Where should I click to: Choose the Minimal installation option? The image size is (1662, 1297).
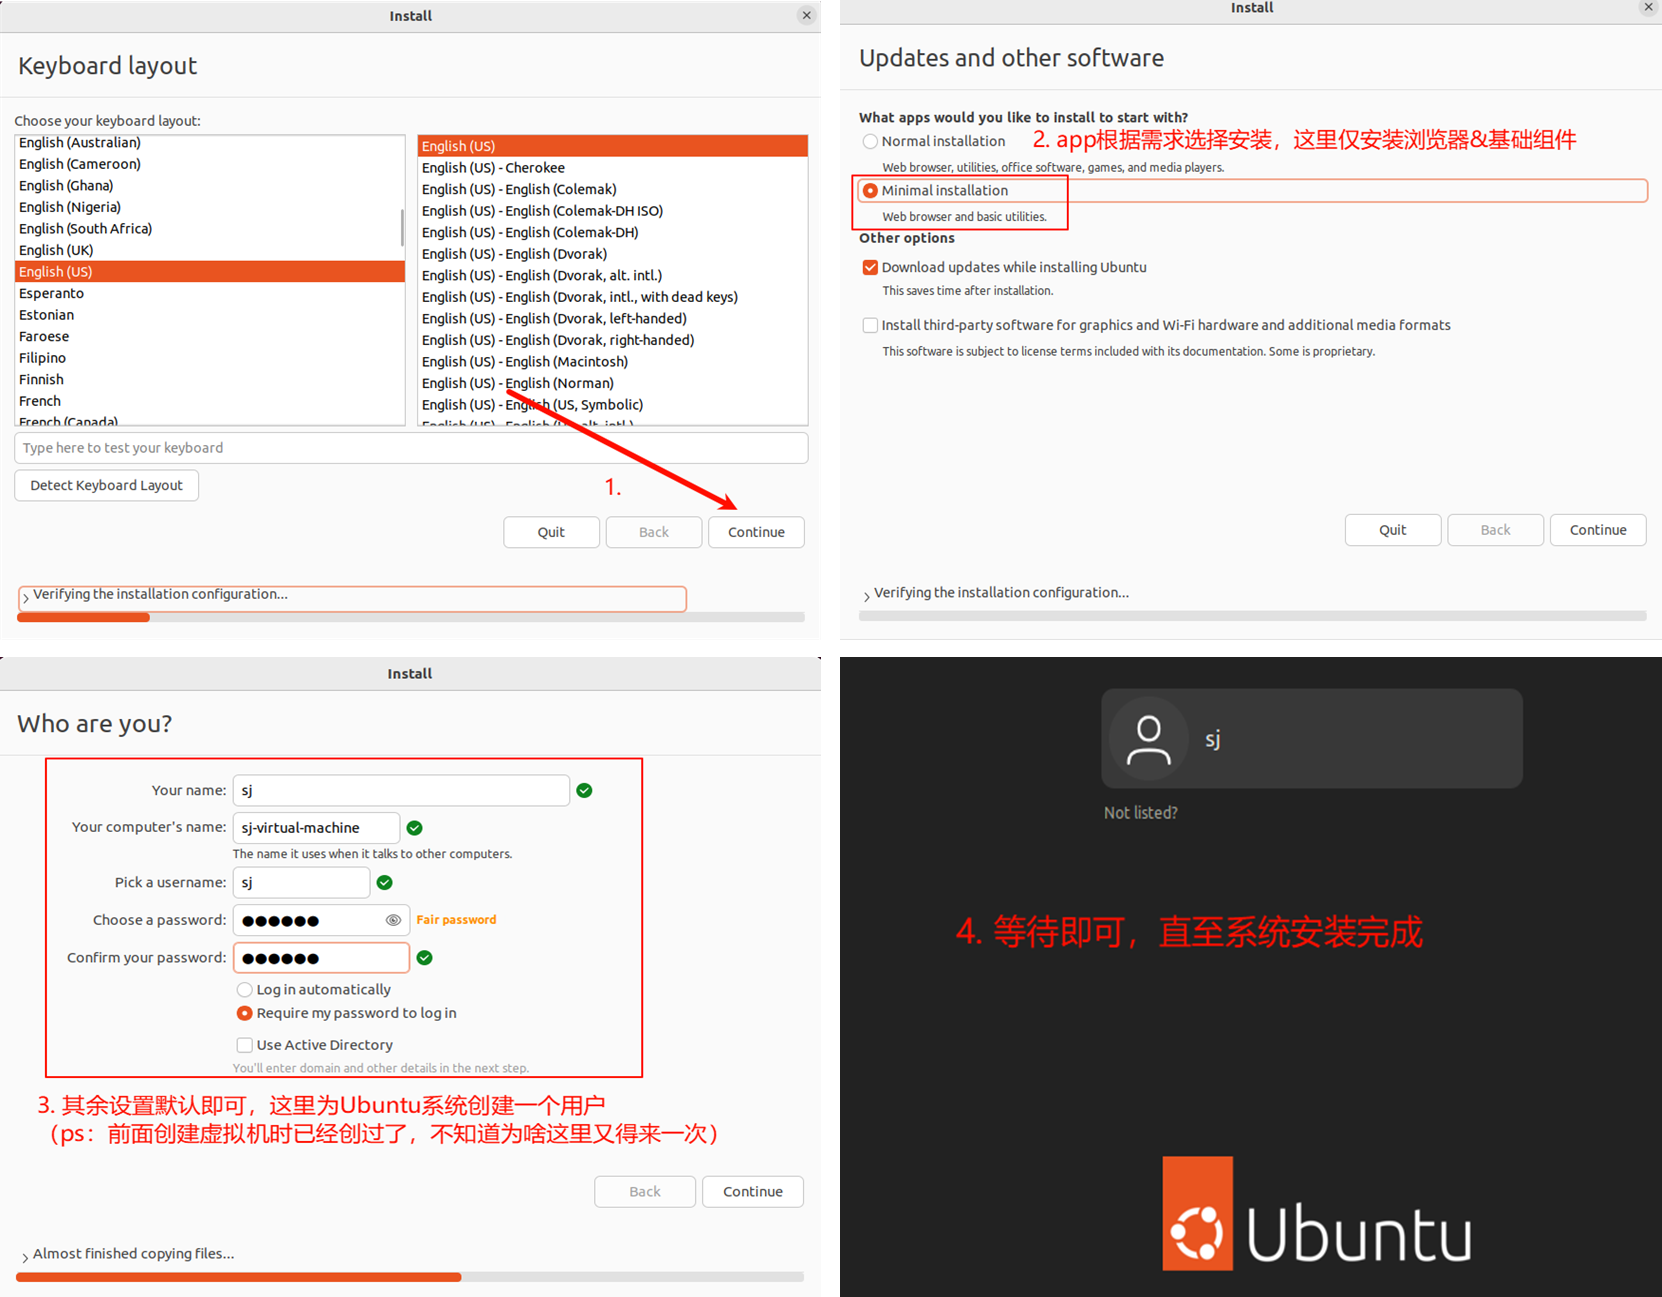(870, 190)
